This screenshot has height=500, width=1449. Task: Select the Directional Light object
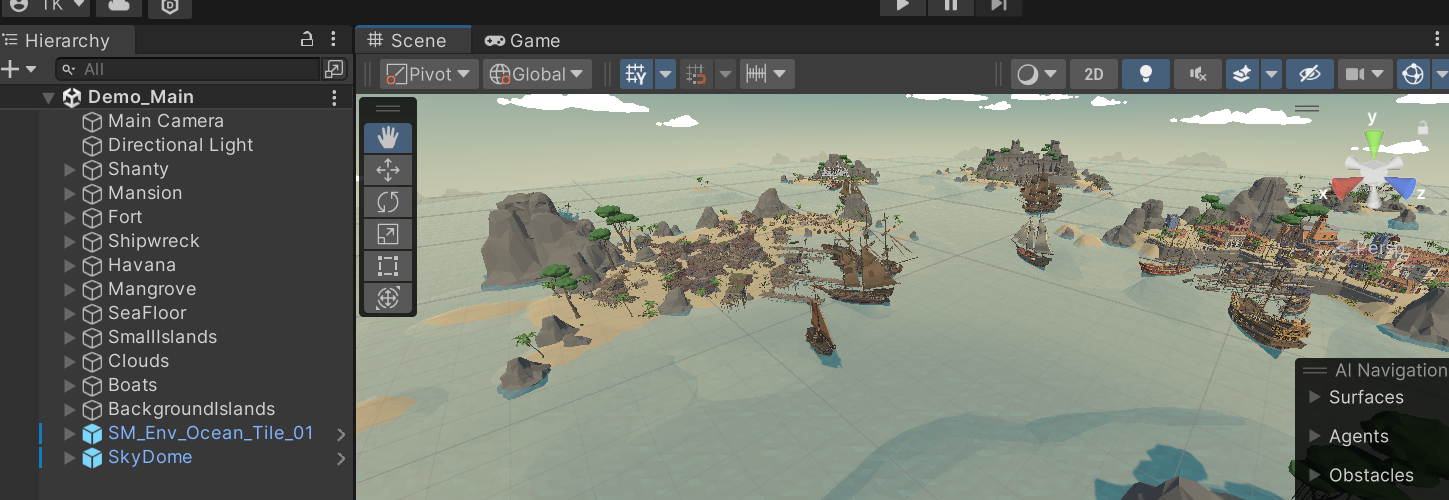180,145
